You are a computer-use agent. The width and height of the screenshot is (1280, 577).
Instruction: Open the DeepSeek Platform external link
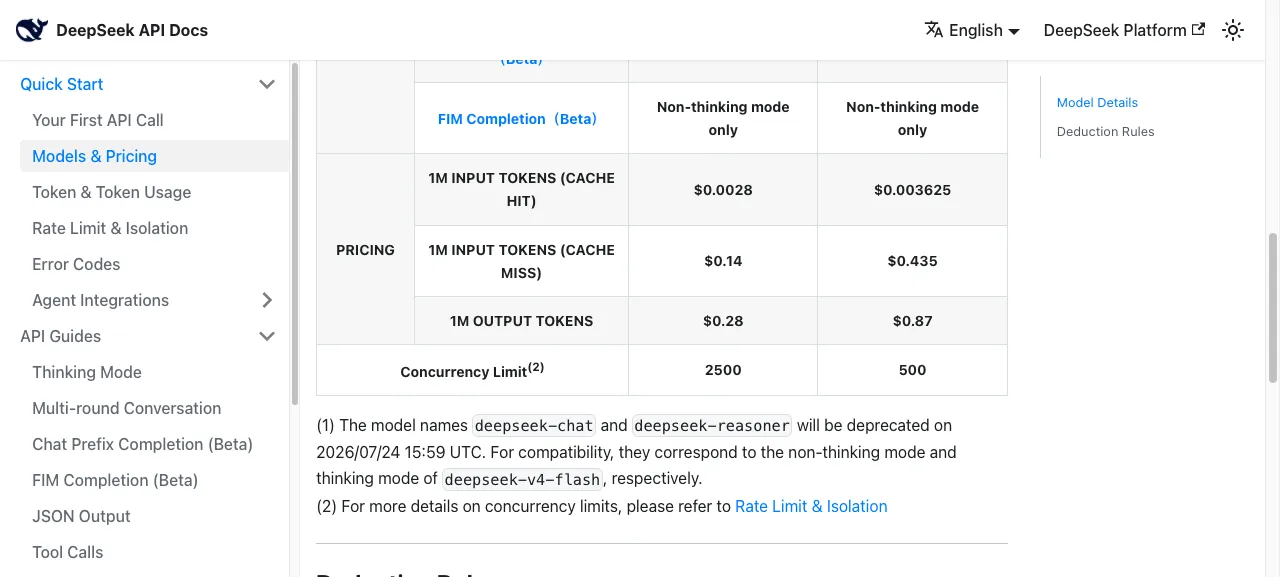(1124, 30)
